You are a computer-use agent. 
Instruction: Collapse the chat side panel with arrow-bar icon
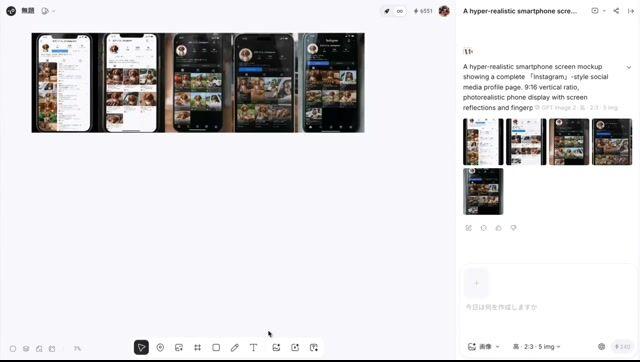tap(631, 11)
